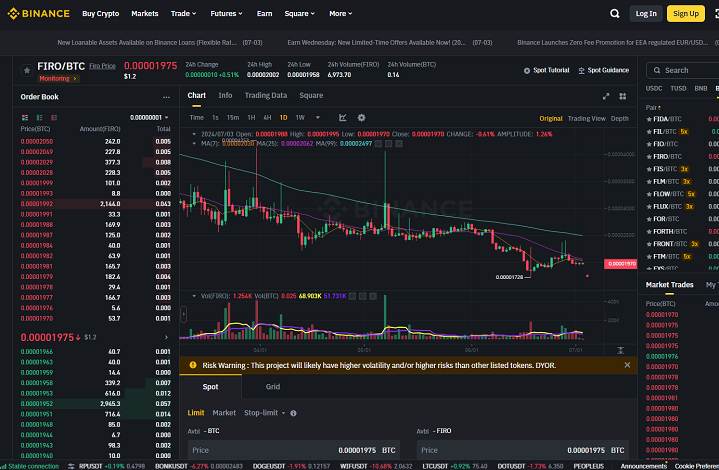Expand more chart intervals dropdown arrow
Screen dimensions: 719x470
[318, 118]
